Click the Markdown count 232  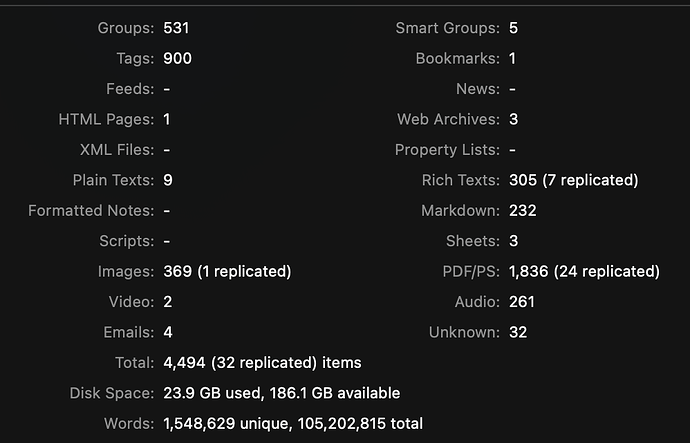(523, 210)
